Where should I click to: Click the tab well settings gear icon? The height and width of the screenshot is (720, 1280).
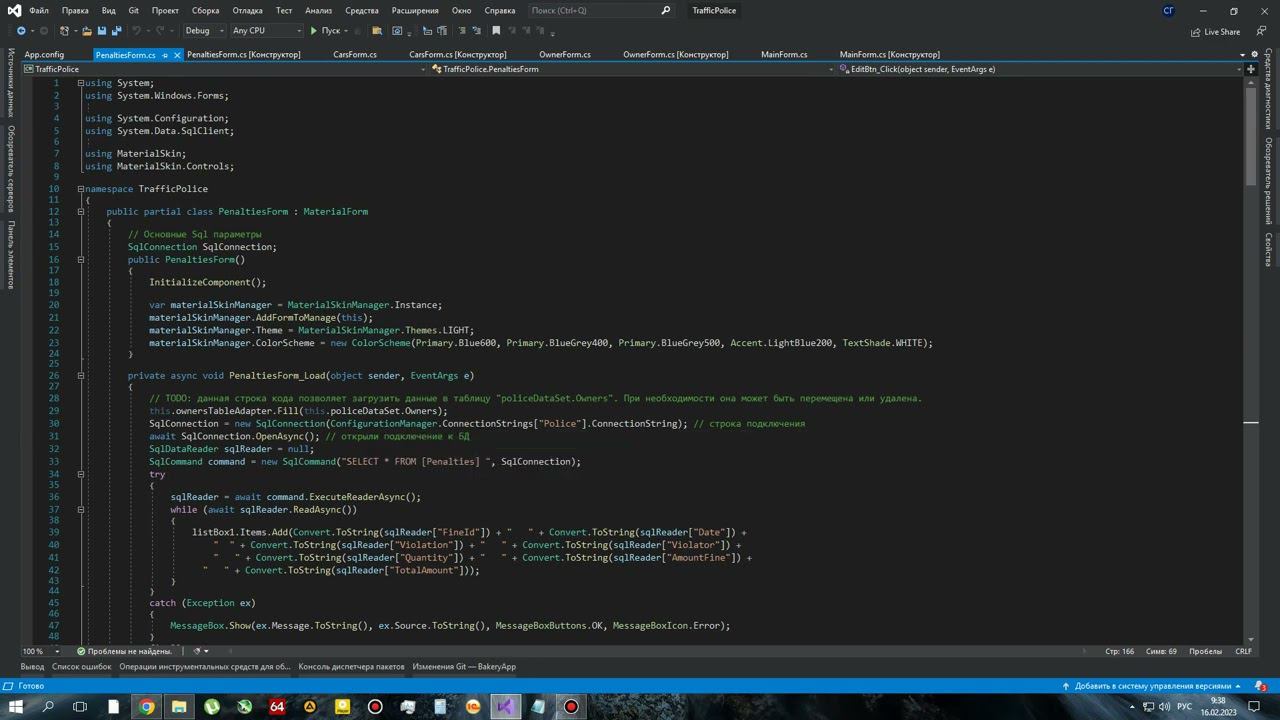1256,54
